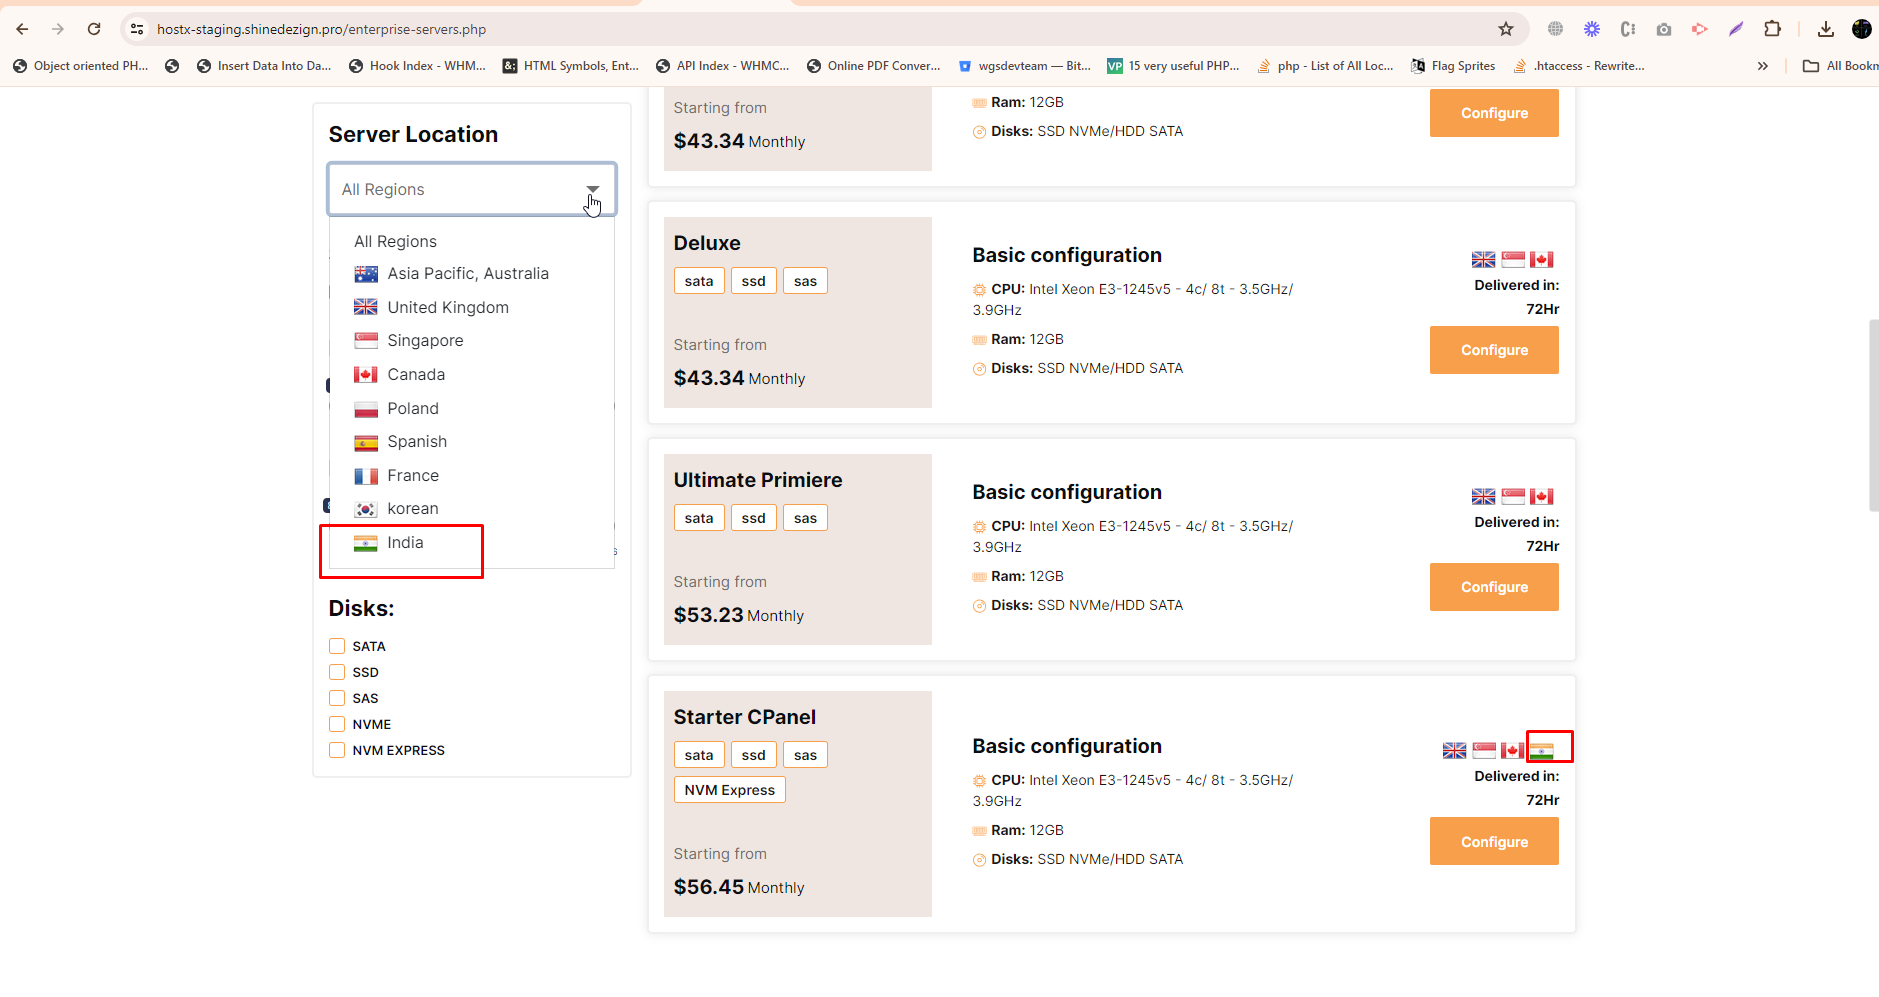Viewport: 1879px width, 997px height.
Task: Go back using the browser back arrow
Action: [x=22, y=29]
